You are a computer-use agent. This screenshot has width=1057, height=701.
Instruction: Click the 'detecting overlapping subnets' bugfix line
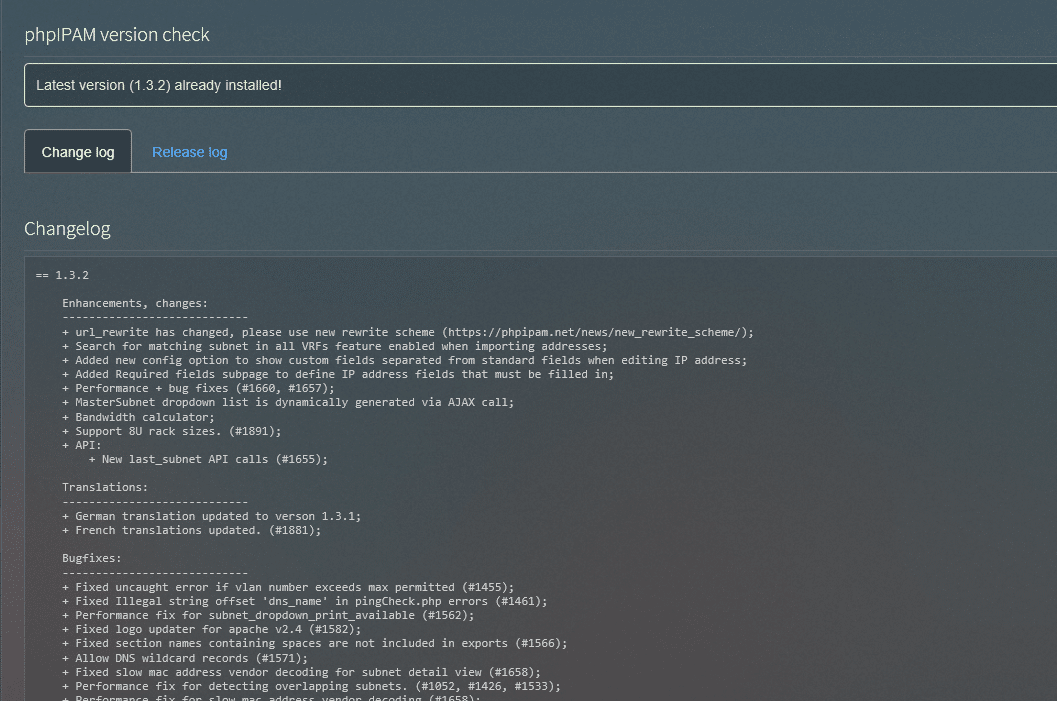[311, 687]
